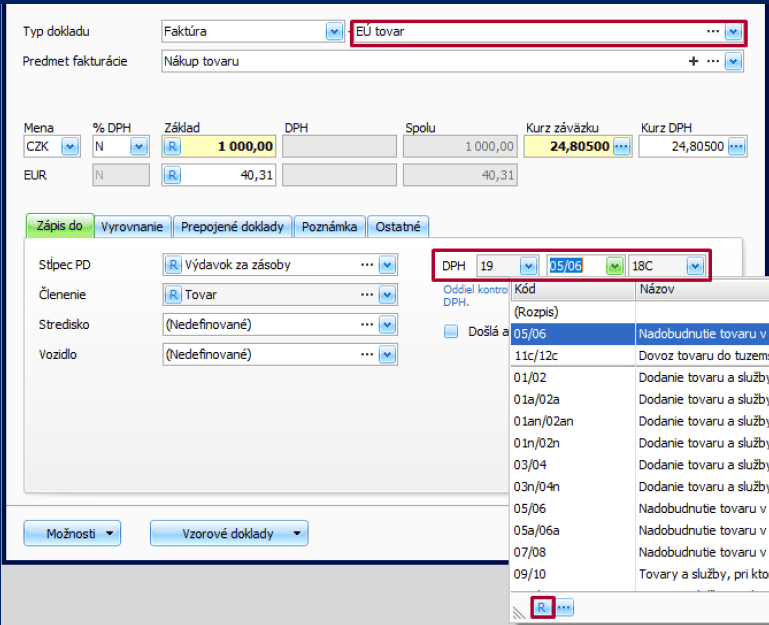Expand the EÚ tovar dropdown arrow
769x625 pixels.
pyautogui.click(x=733, y=32)
